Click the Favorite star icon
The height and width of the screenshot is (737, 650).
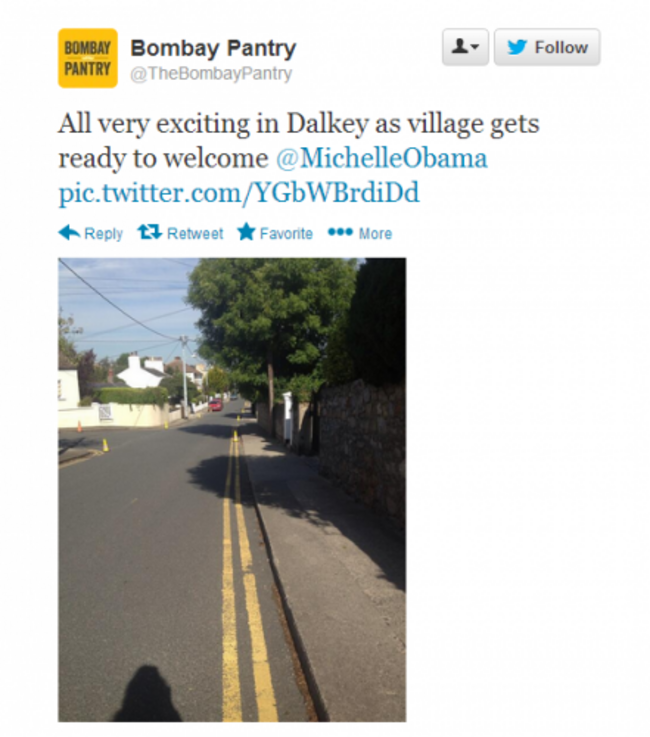tap(246, 232)
